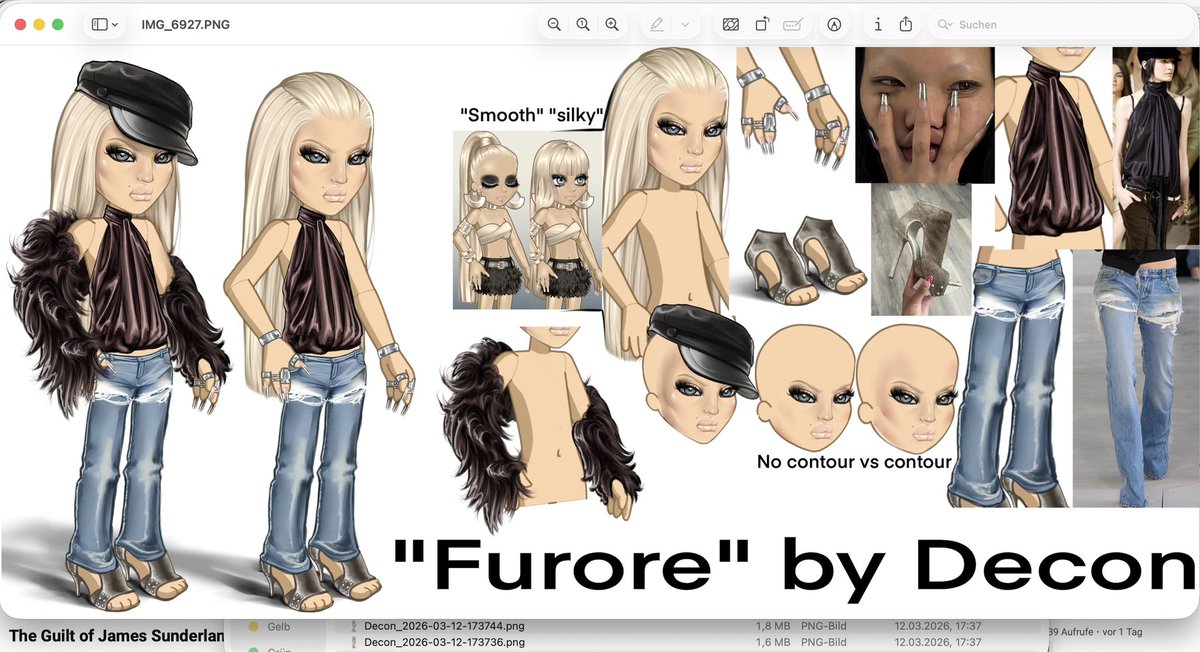1200x652 pixels.
Task: Open the info inspector
Action: tap(878, 24)
